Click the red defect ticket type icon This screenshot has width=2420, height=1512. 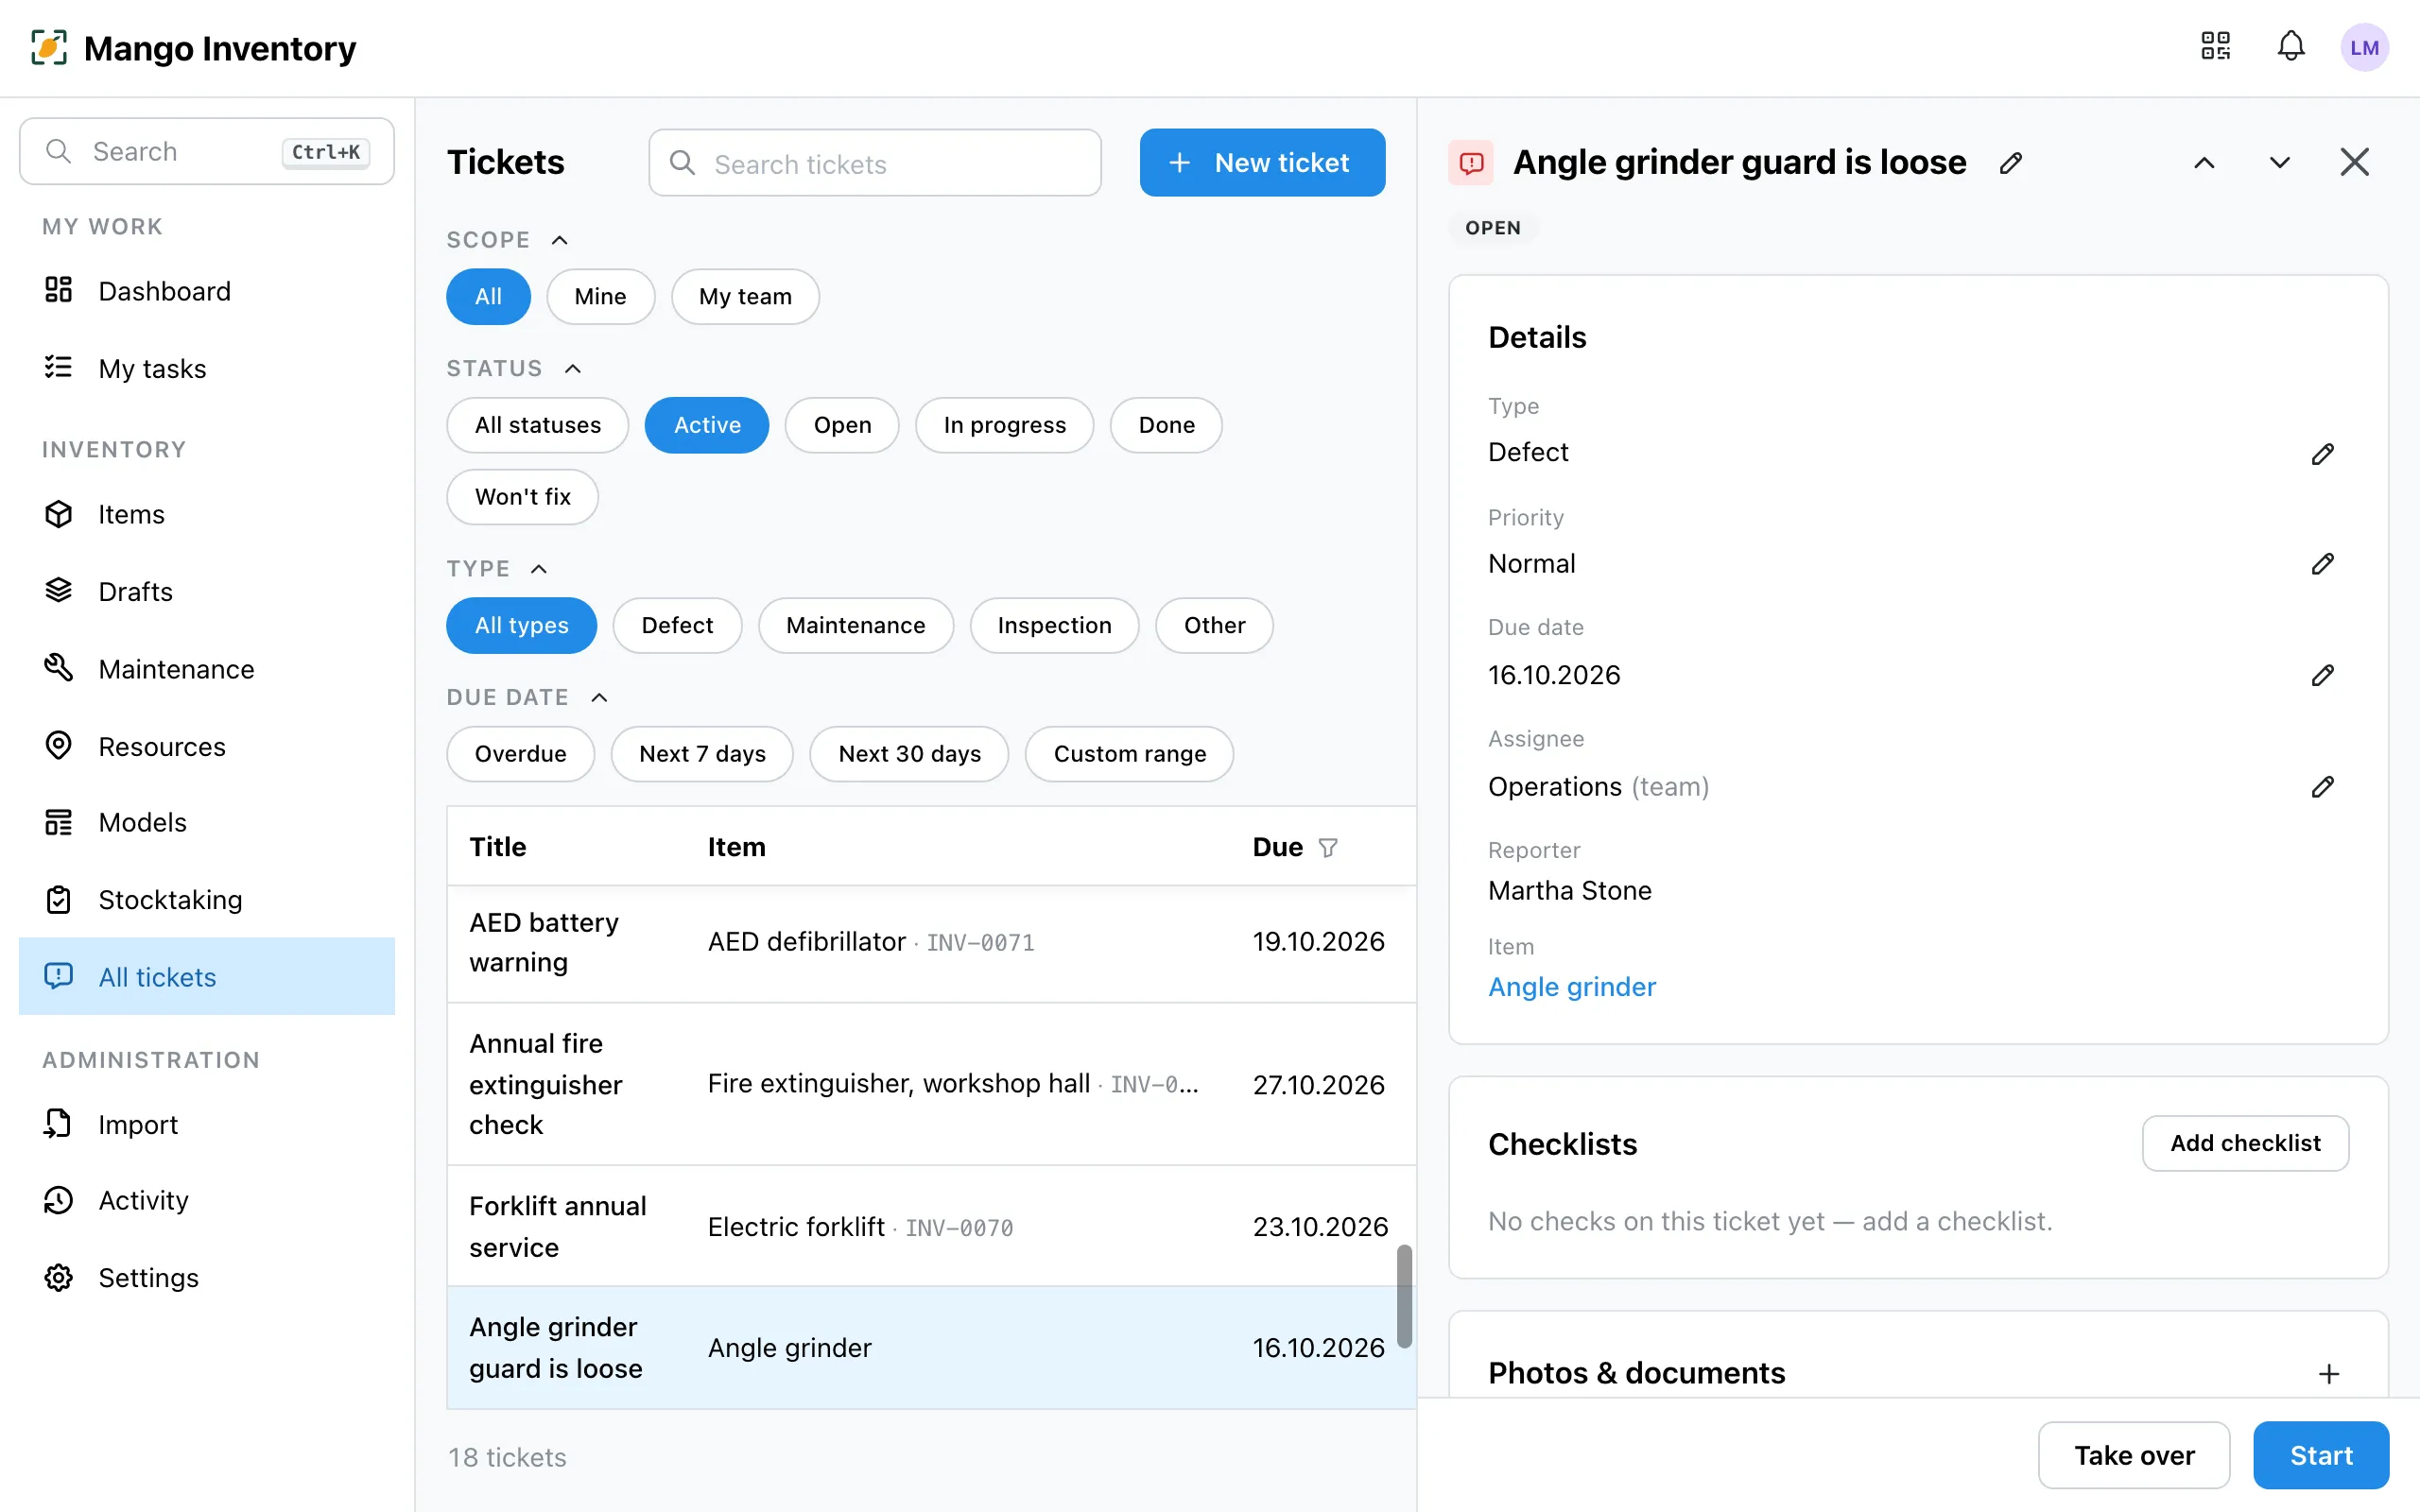coord(1471,163)
